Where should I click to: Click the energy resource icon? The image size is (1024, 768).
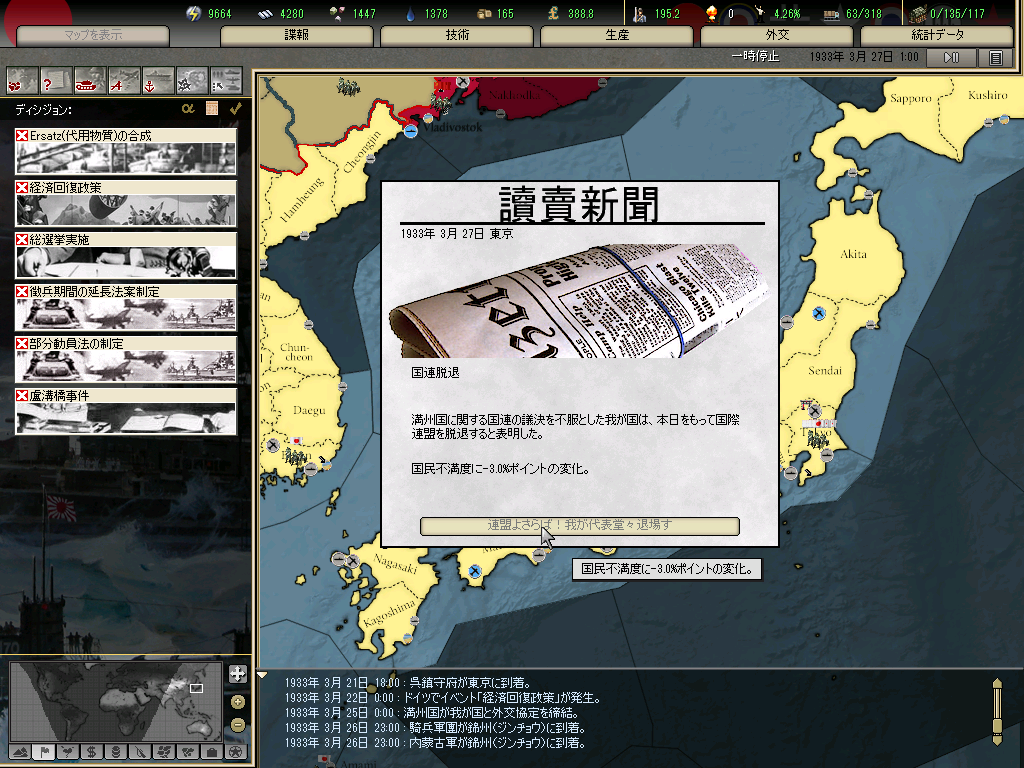[194, 13]
